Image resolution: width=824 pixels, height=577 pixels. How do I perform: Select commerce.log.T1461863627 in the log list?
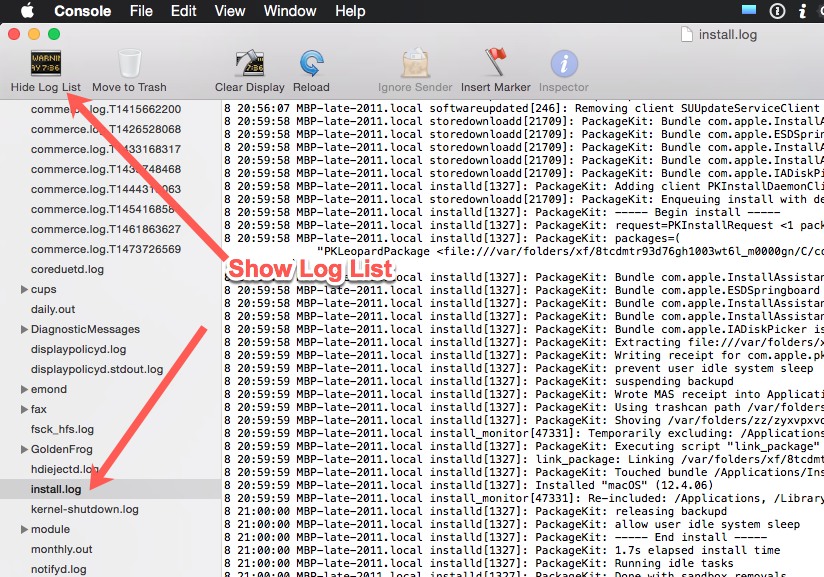[106, 229]
